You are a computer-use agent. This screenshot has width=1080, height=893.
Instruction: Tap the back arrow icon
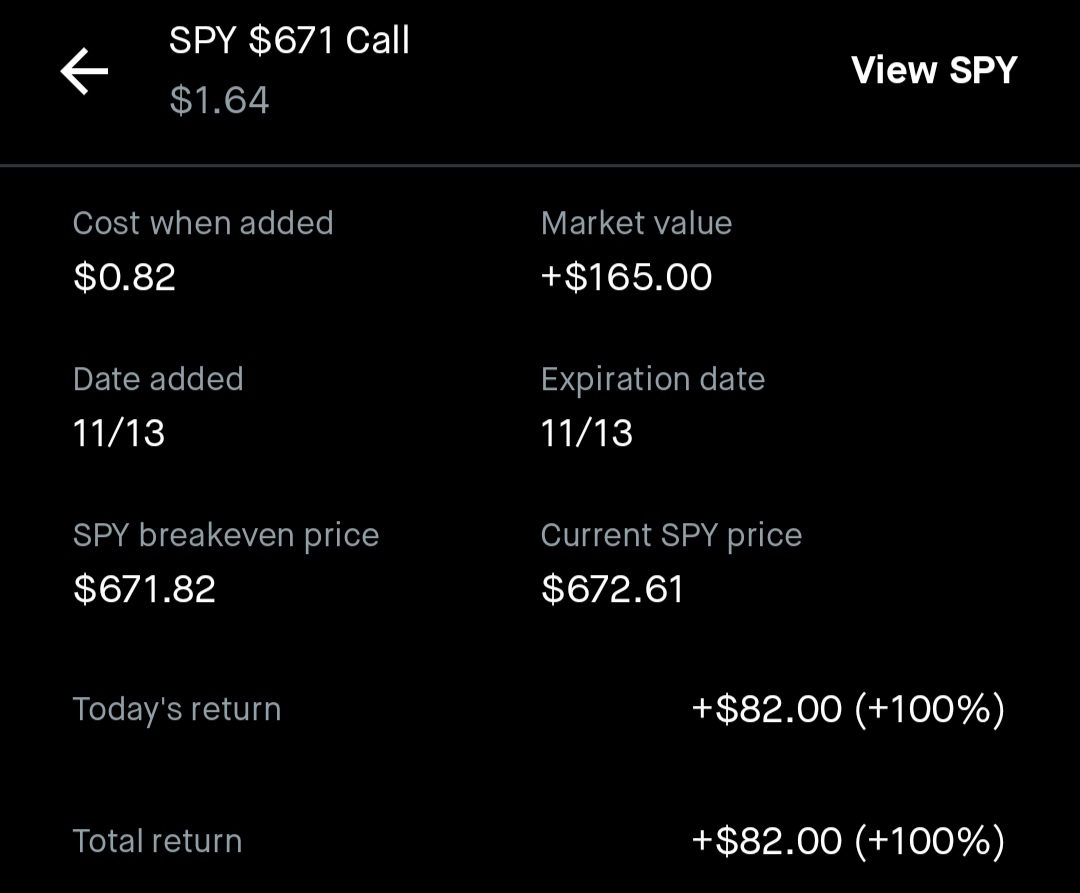point(84,72)
